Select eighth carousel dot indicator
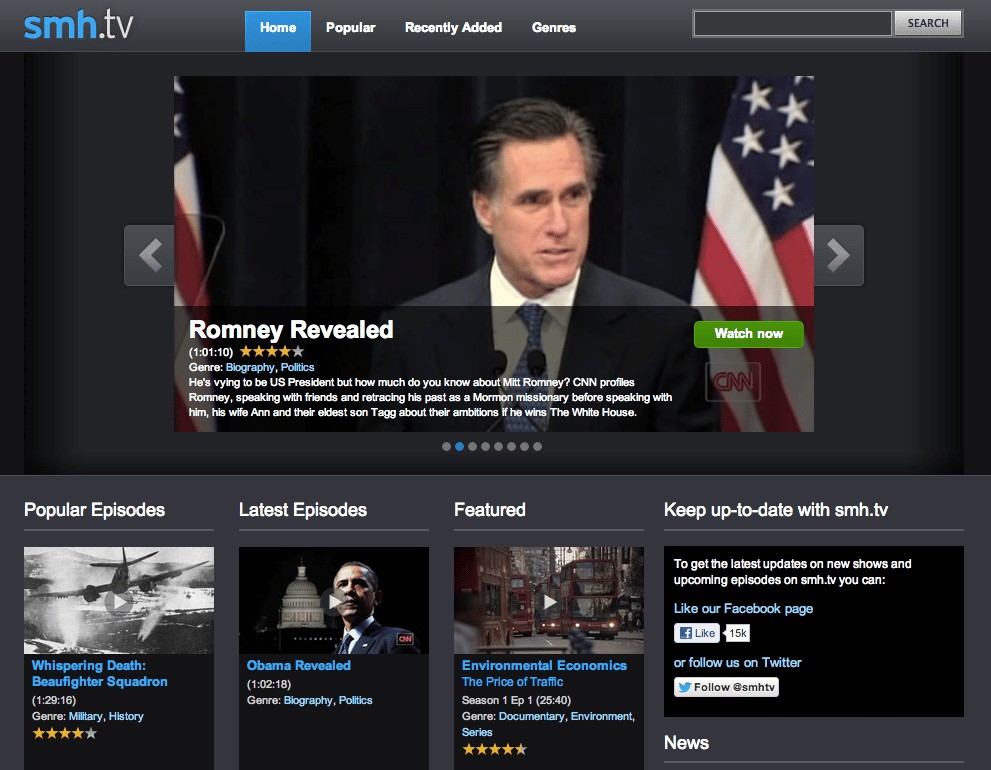This screenshot has width=991, height=770. tap(537, 446)
